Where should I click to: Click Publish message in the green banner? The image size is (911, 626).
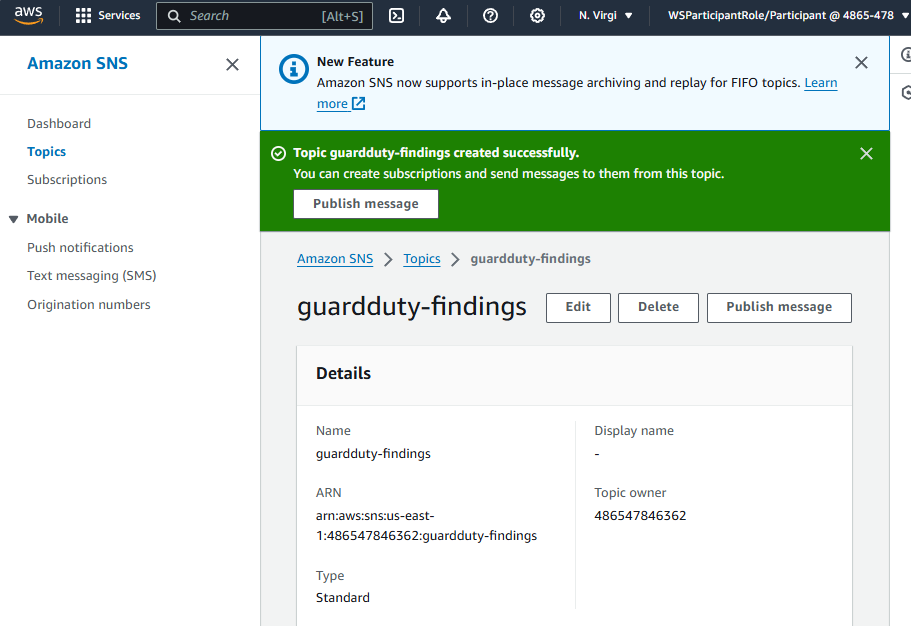(x=366, y=204)
